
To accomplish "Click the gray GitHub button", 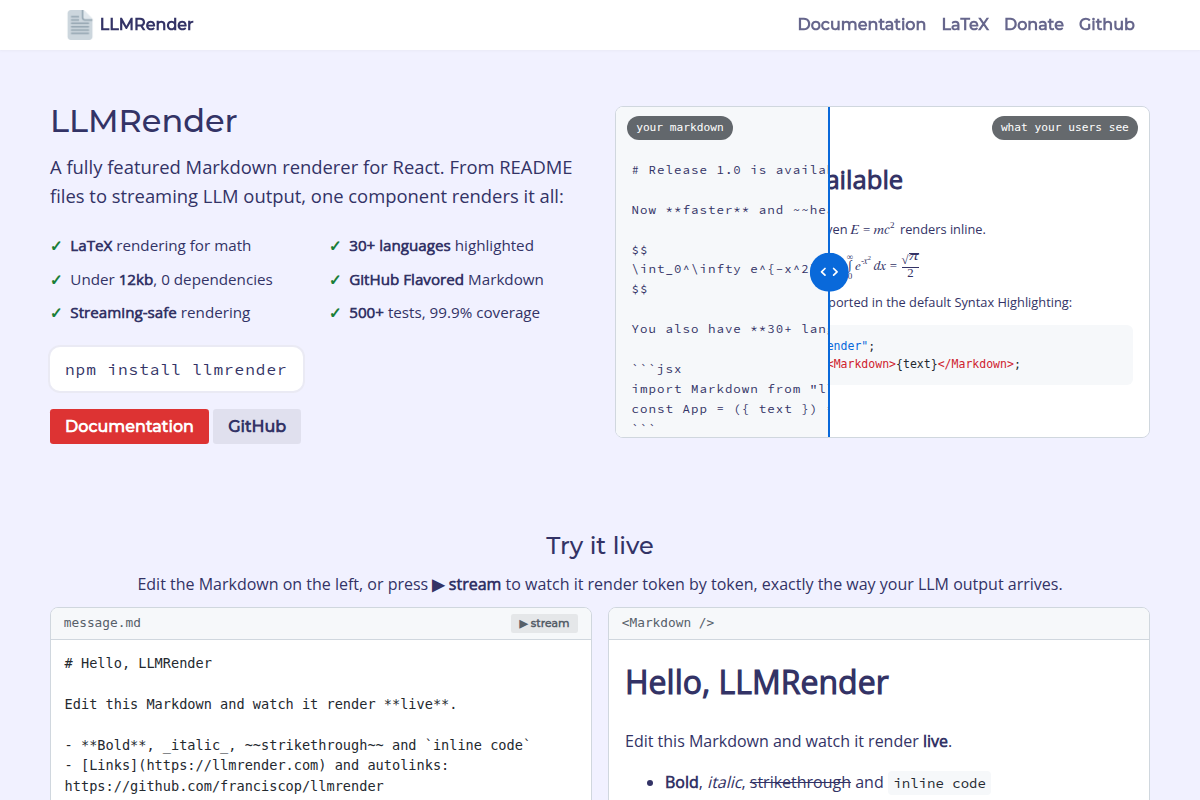I will coord(257,426).
